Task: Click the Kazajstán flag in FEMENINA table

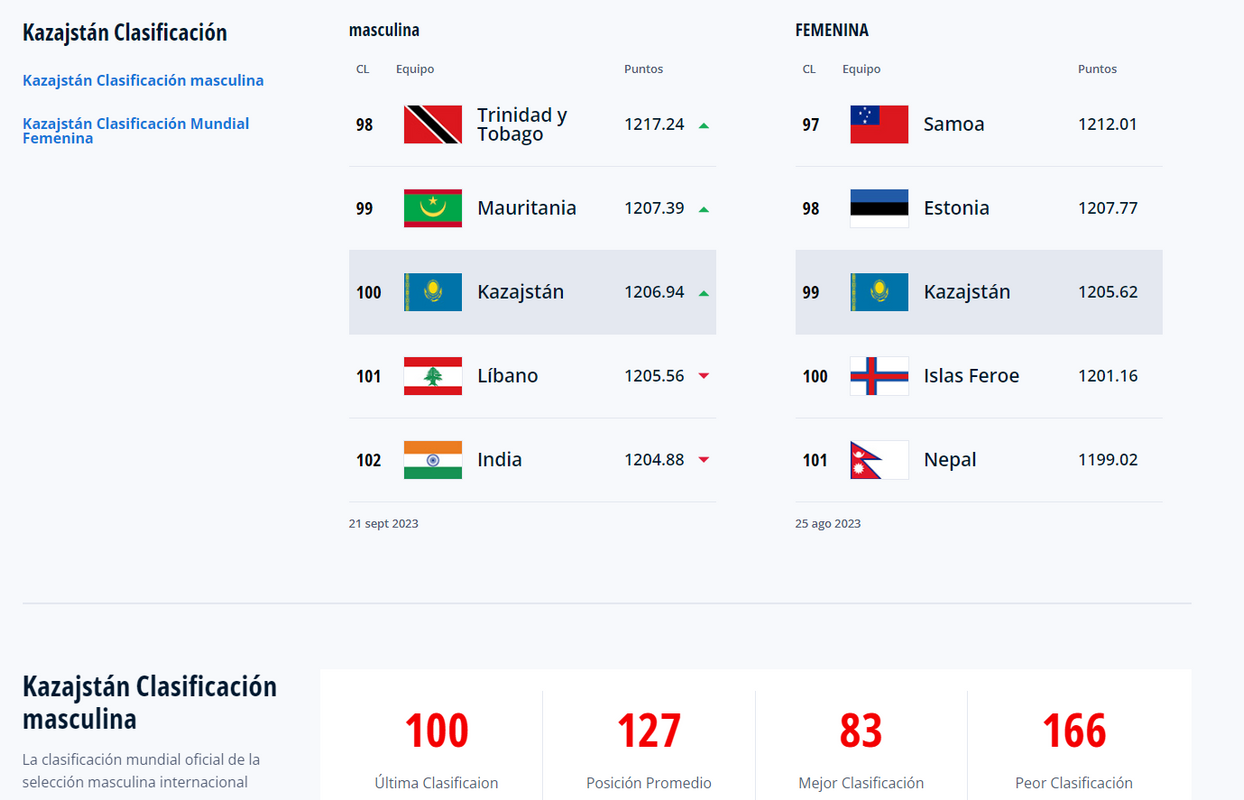Action: pyautogui.click(x=879, y=292)
